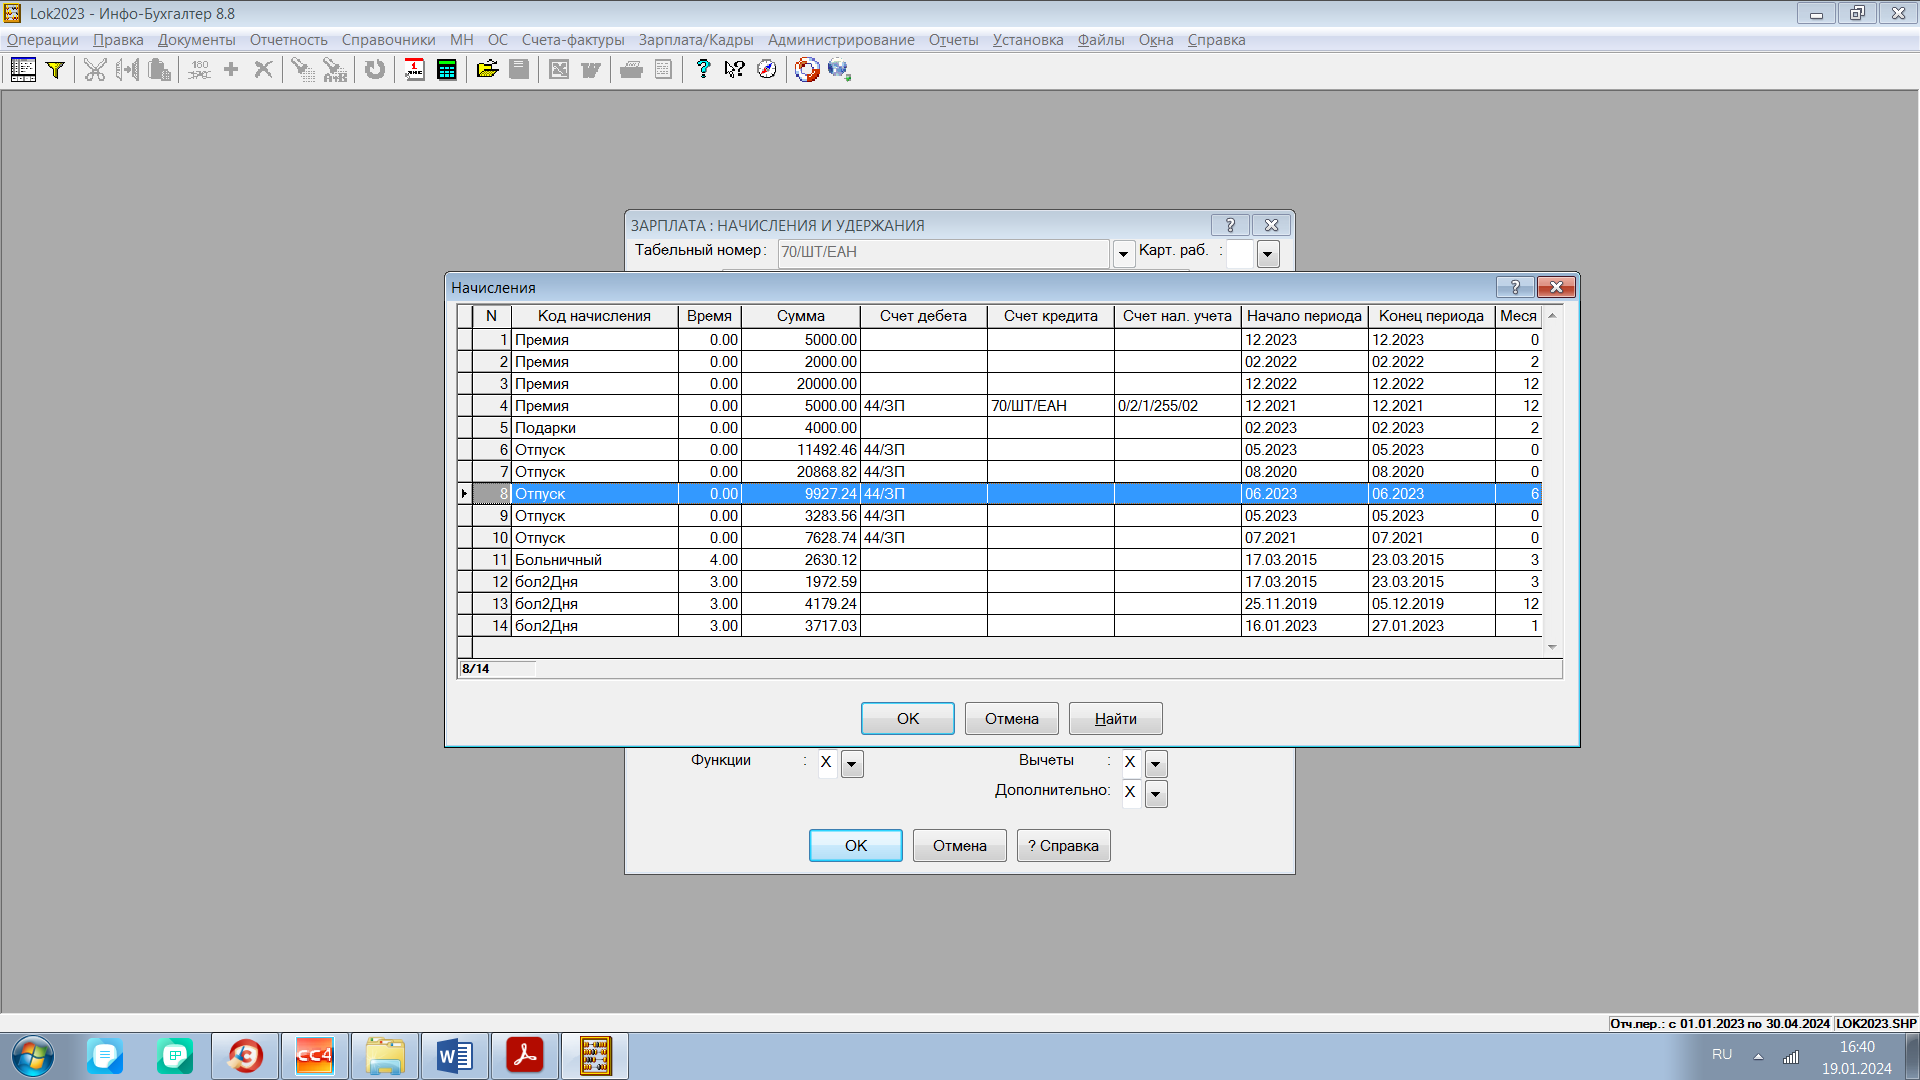Open the Документы menu
The image size is (1920, 1080).
pyautogui.click(x=197, y=40)
